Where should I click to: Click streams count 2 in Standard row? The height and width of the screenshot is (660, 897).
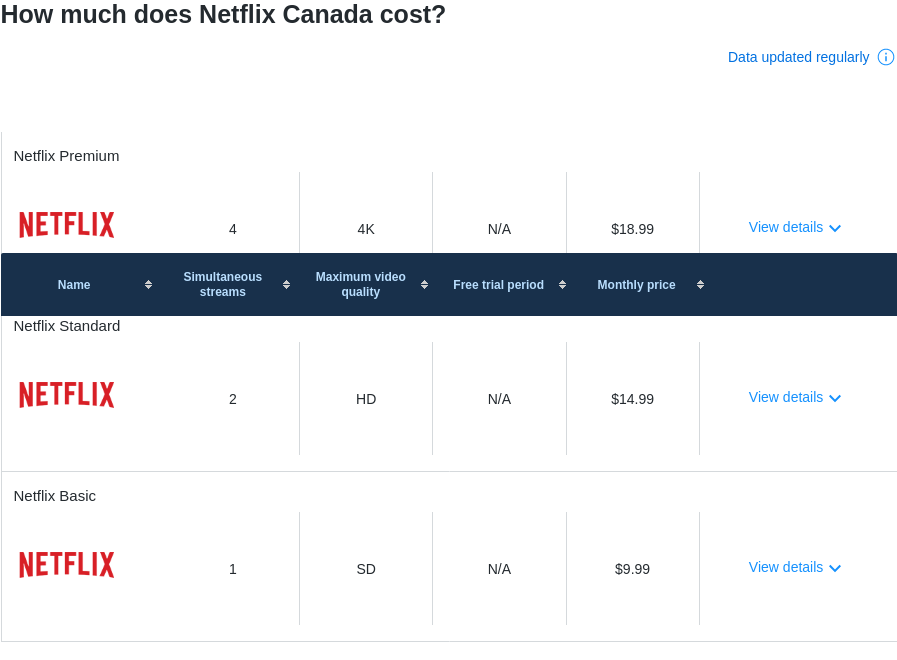pyautogui.click(x=233, y=399)
